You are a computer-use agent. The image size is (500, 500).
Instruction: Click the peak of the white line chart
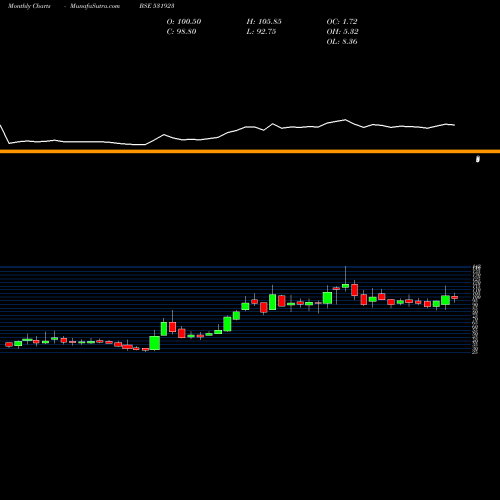coord(345,120)
